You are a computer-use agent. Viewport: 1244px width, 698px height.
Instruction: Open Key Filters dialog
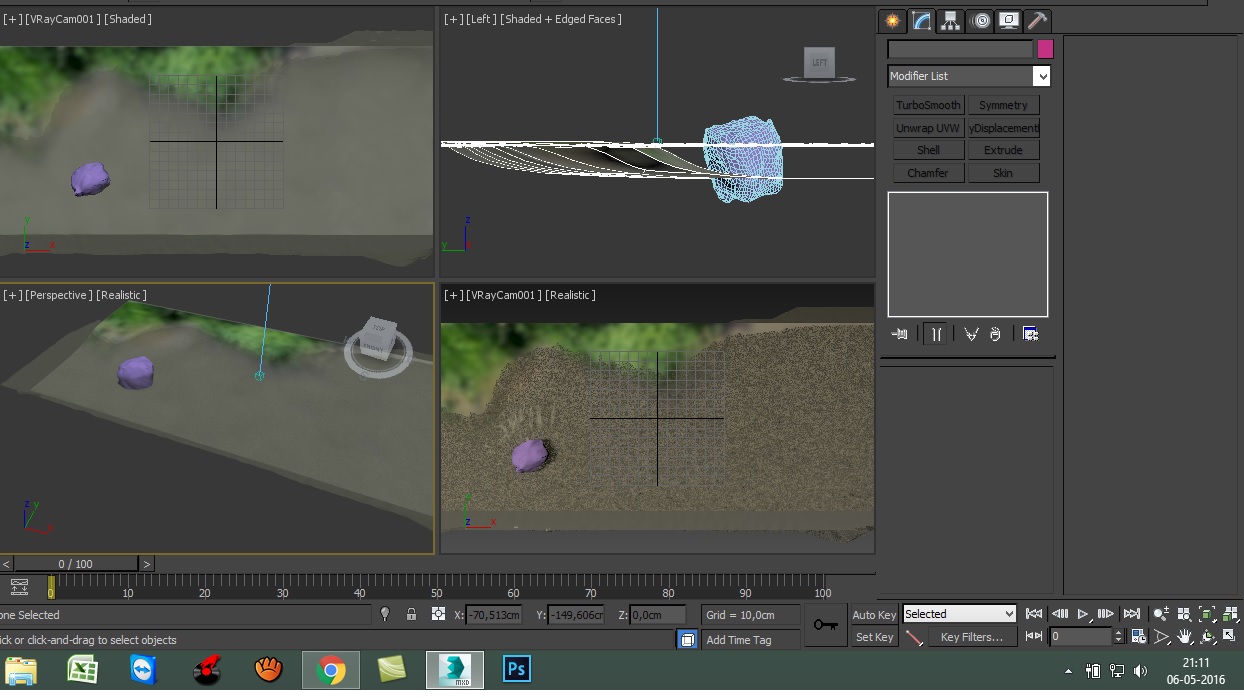[972, 637]
